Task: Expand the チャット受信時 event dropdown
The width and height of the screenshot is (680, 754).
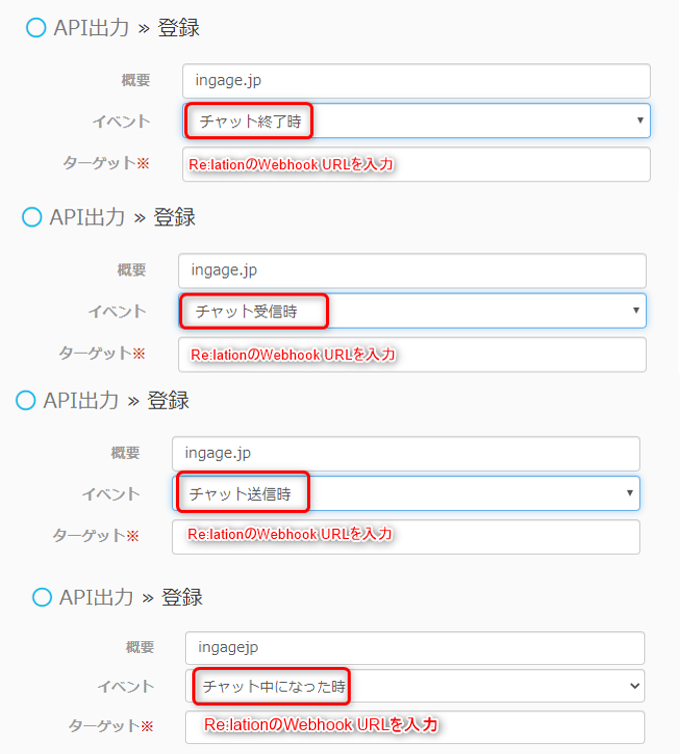Action: click(x=413, y=311)
